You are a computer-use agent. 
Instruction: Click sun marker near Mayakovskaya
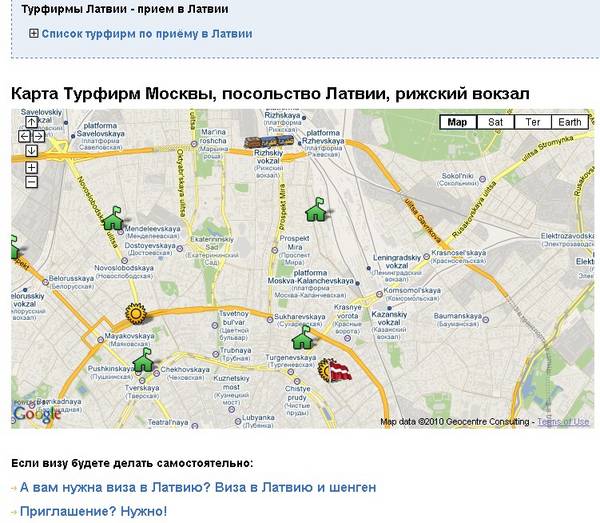(135, 314)
